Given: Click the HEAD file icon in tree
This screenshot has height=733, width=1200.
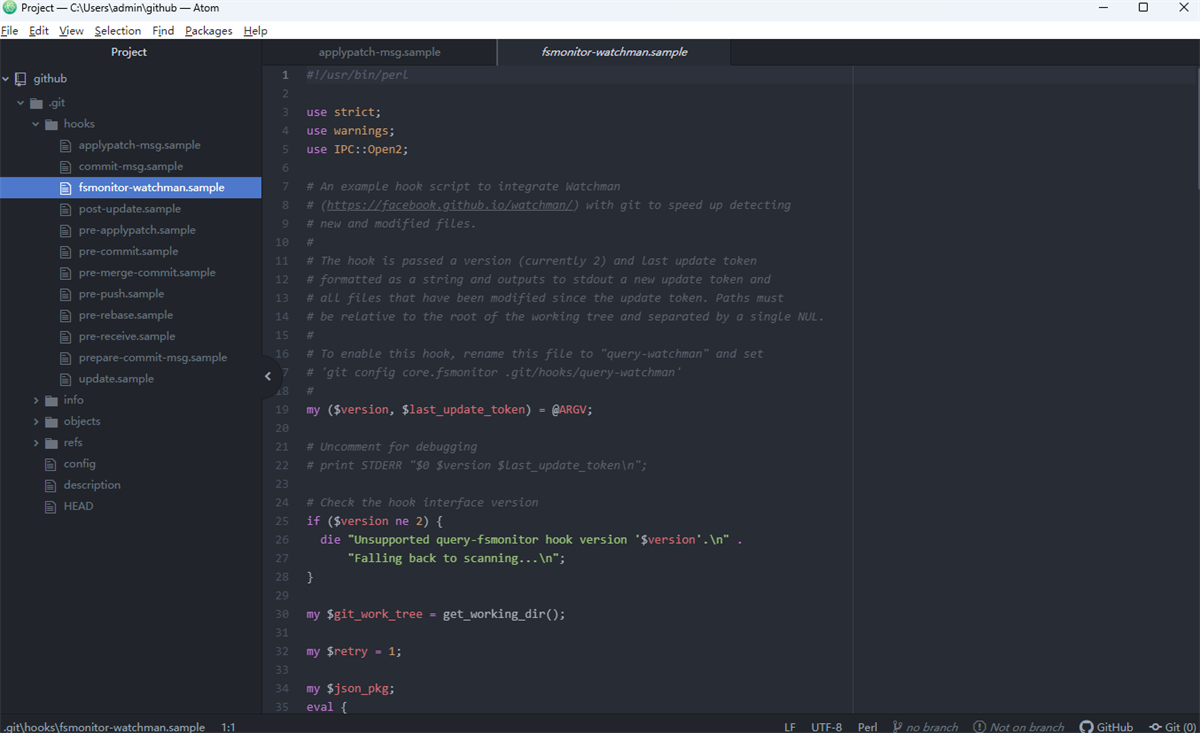Looking at the screenshot, I should 51,506.
